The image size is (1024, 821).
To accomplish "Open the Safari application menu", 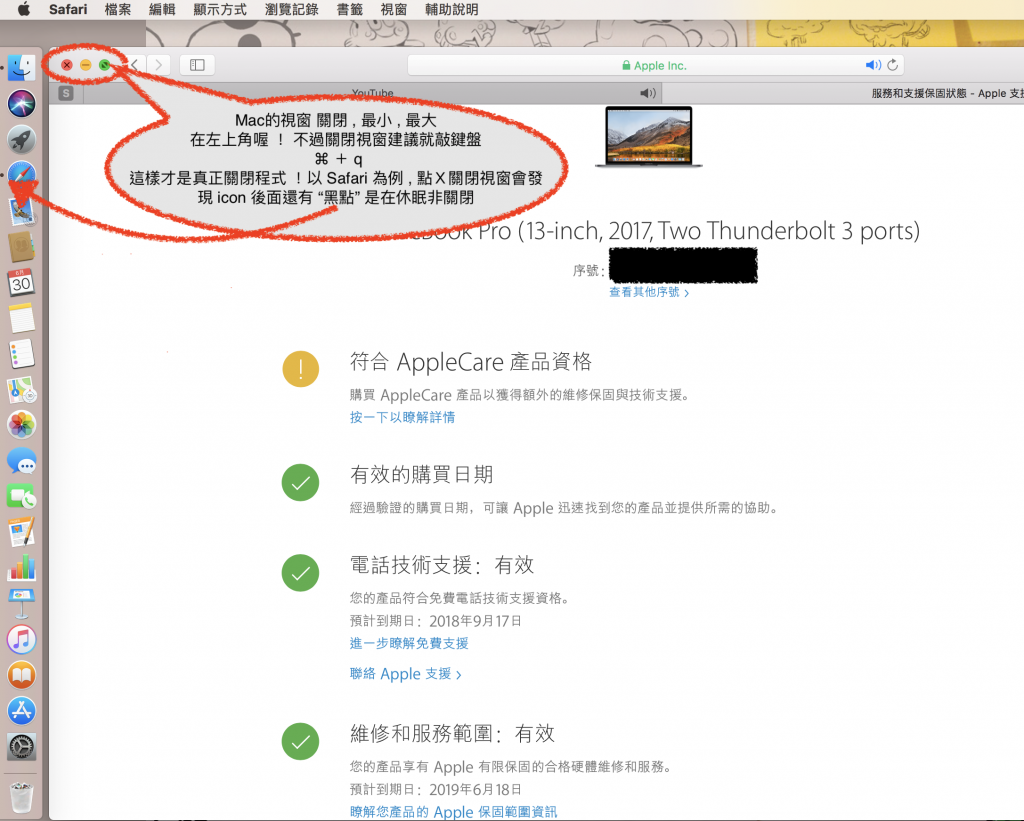I will (x=68, y=9).
